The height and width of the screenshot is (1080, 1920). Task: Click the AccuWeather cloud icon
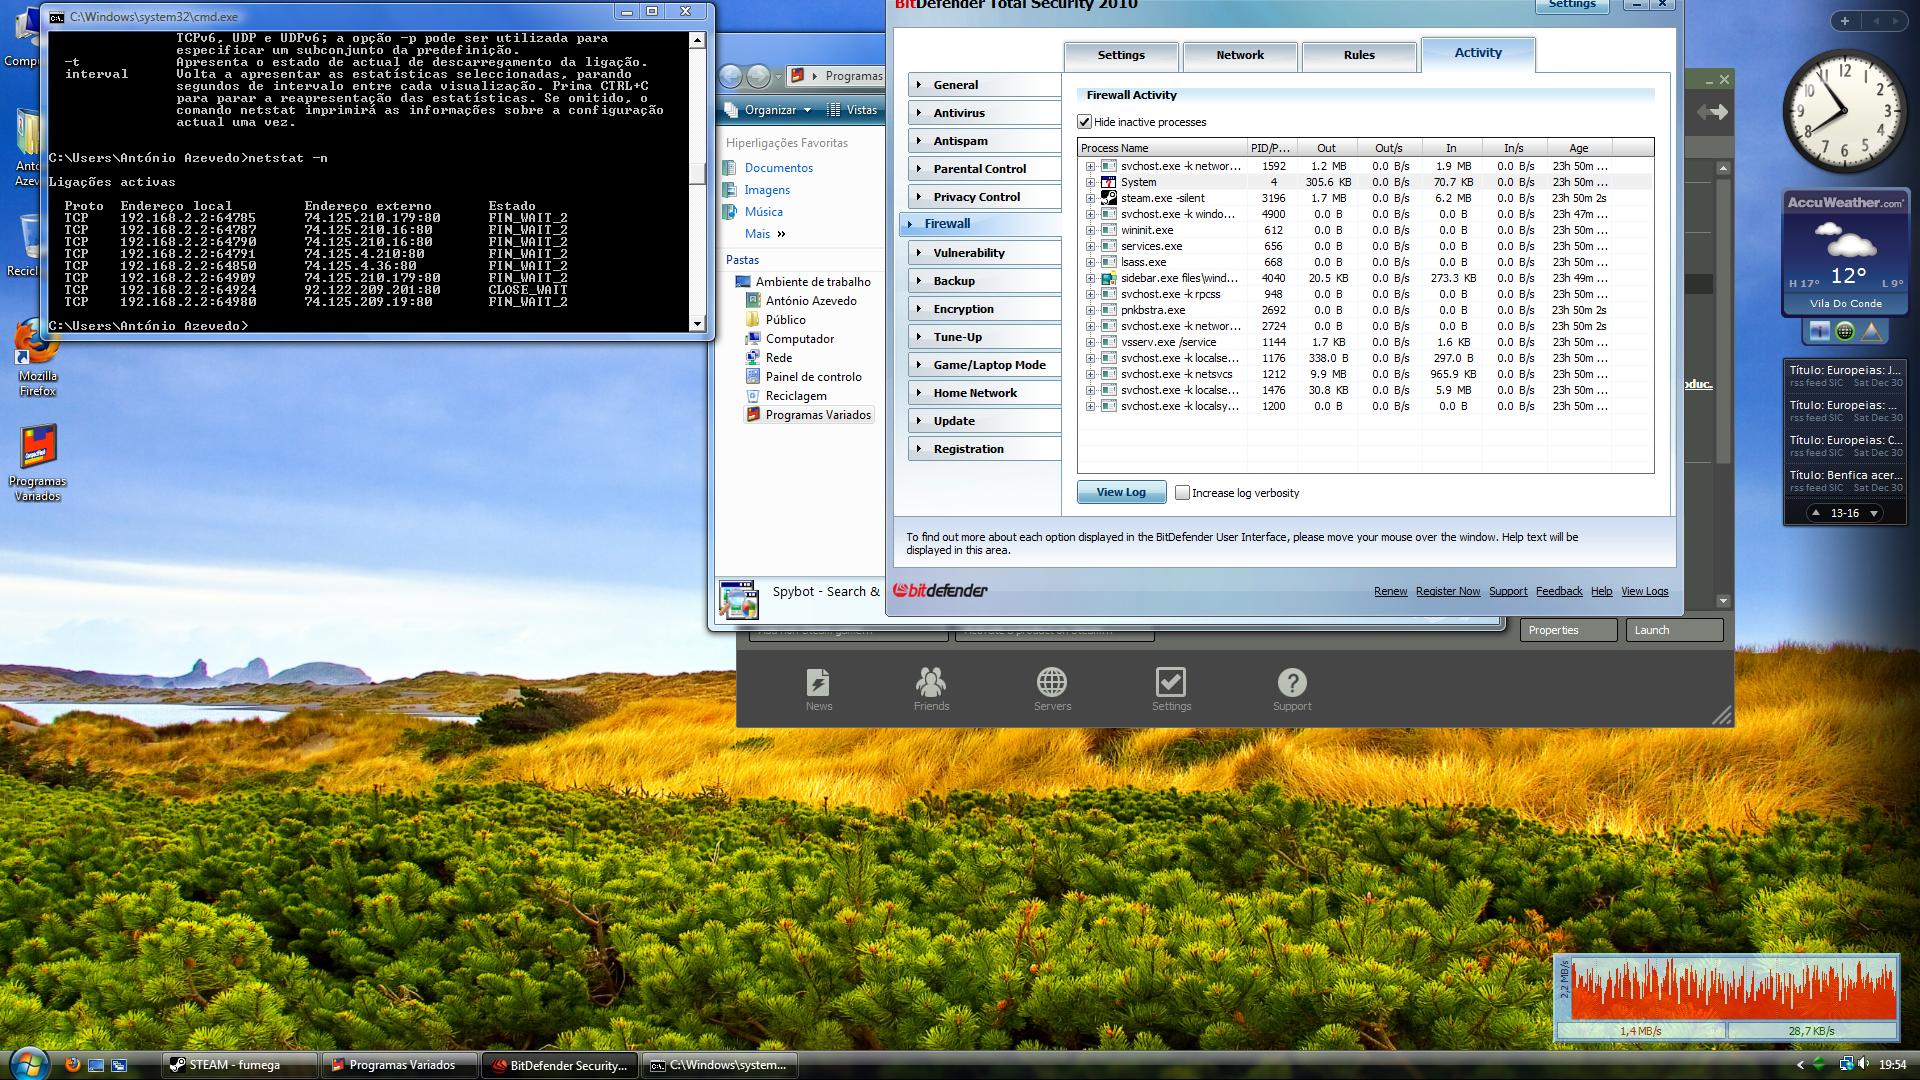point(1845,242)
